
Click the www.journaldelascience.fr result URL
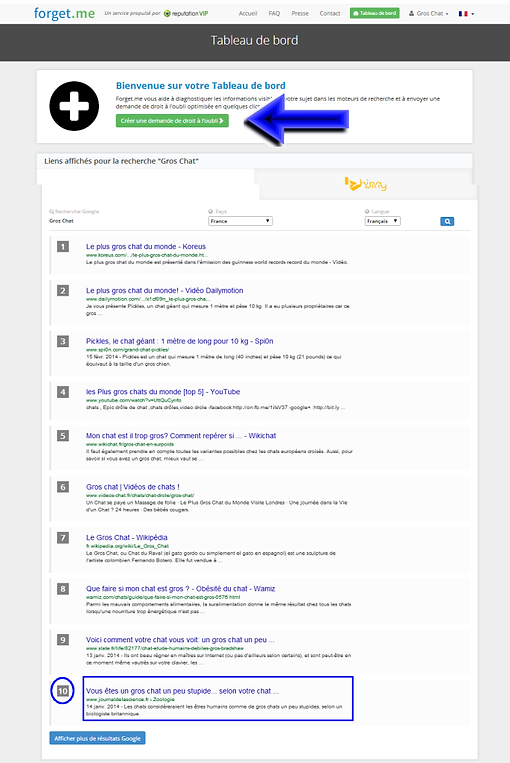click(130, 699)
